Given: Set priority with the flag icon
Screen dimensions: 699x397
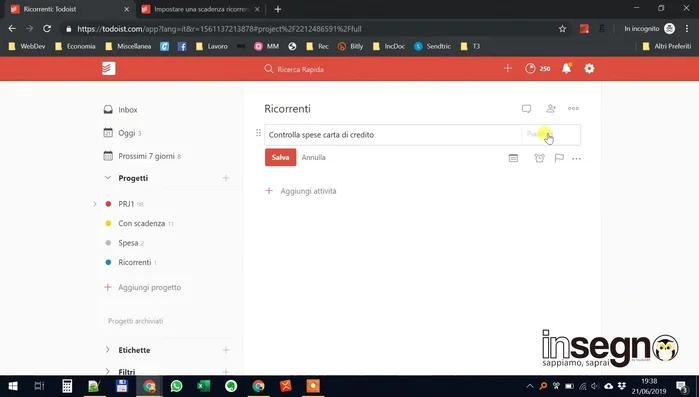Looking at the screenshot, I should 559,158.
